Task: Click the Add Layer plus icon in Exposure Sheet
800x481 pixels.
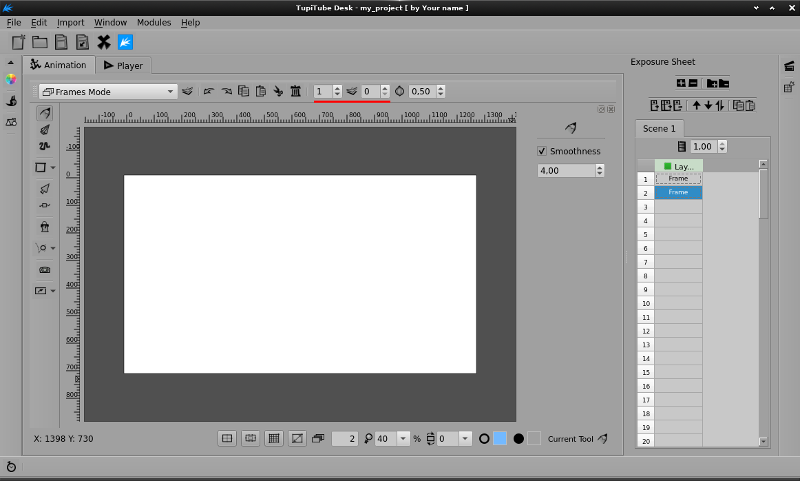Action: click(x=681, y=83)
